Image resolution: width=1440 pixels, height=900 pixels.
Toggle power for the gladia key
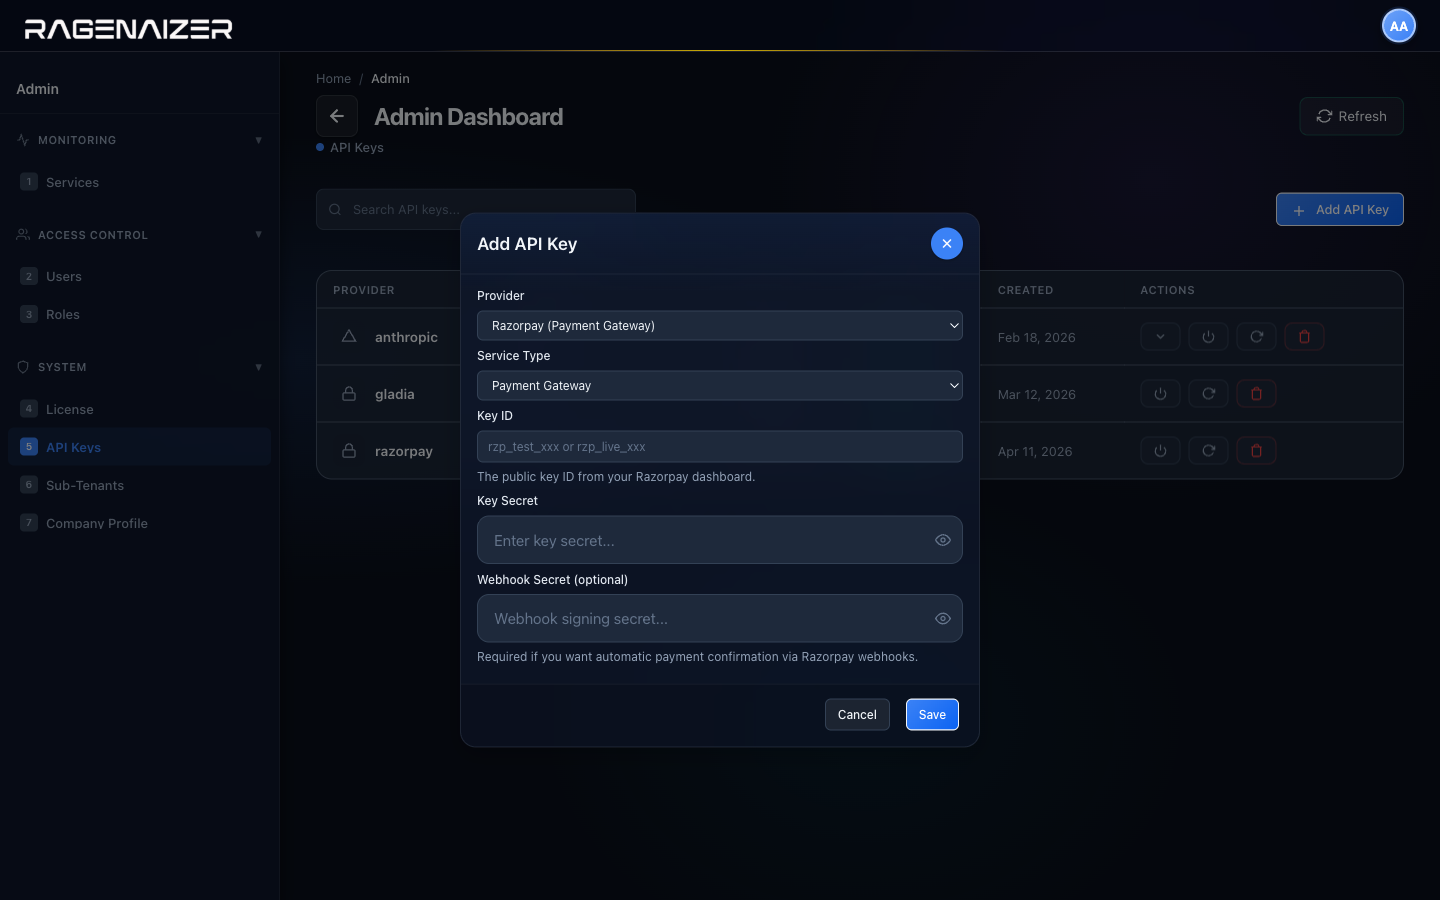[x=1160, y=394]
